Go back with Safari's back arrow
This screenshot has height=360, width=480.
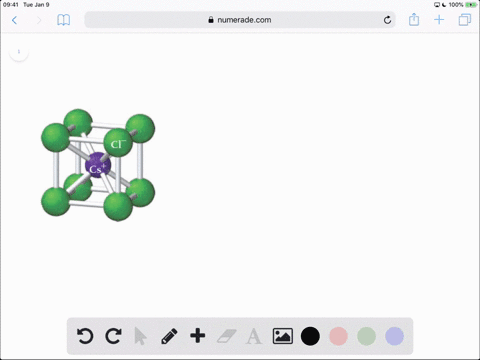coord(14,20)
